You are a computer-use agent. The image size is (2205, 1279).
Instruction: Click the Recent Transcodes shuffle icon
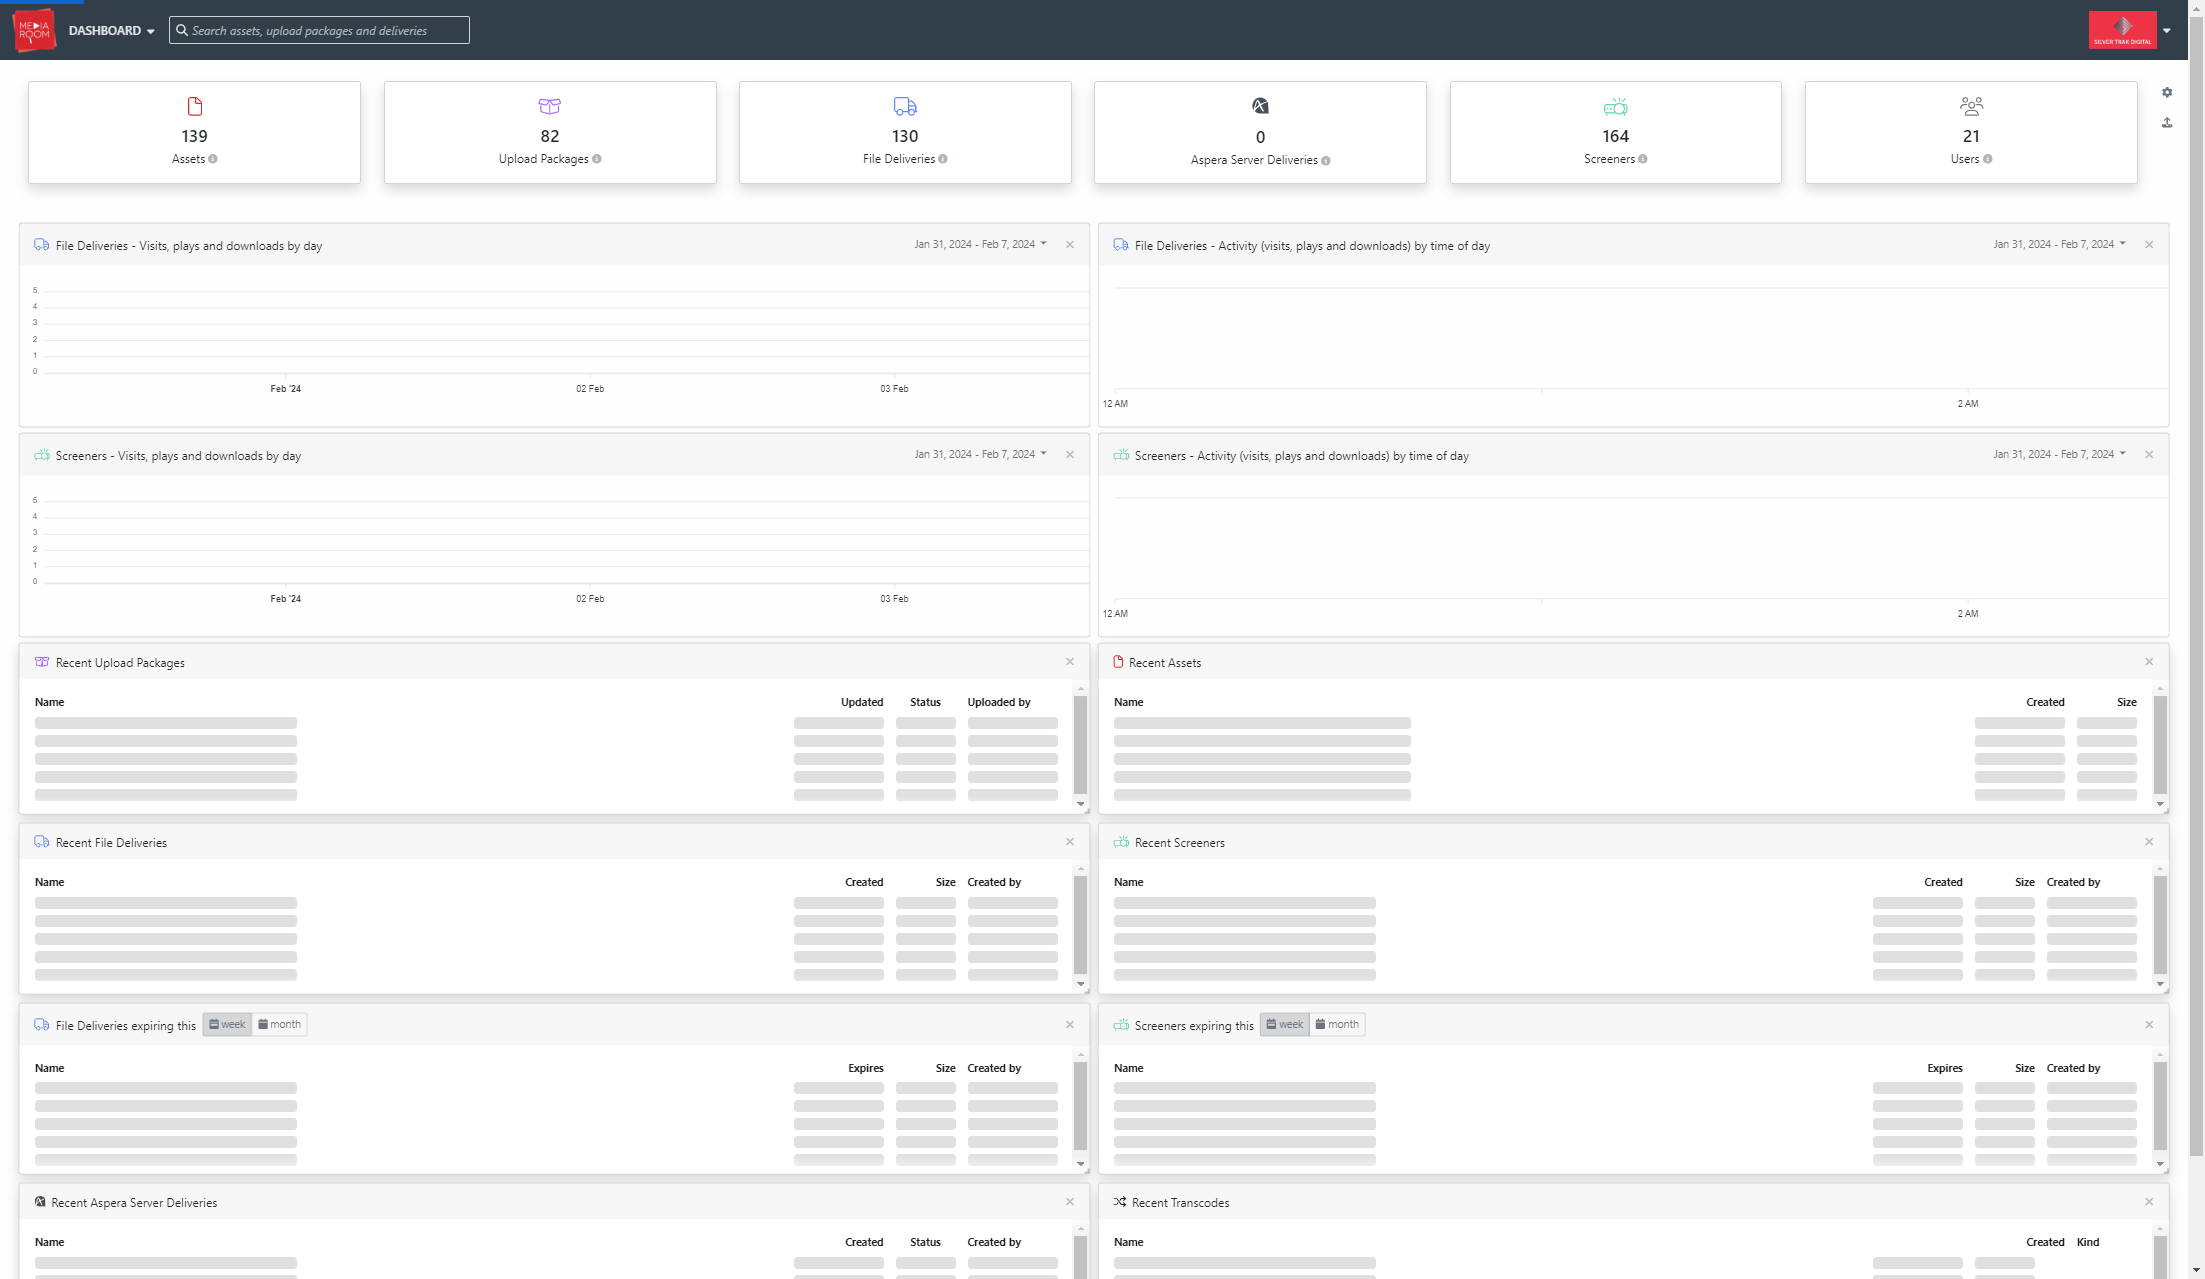click(1120, 1202)
